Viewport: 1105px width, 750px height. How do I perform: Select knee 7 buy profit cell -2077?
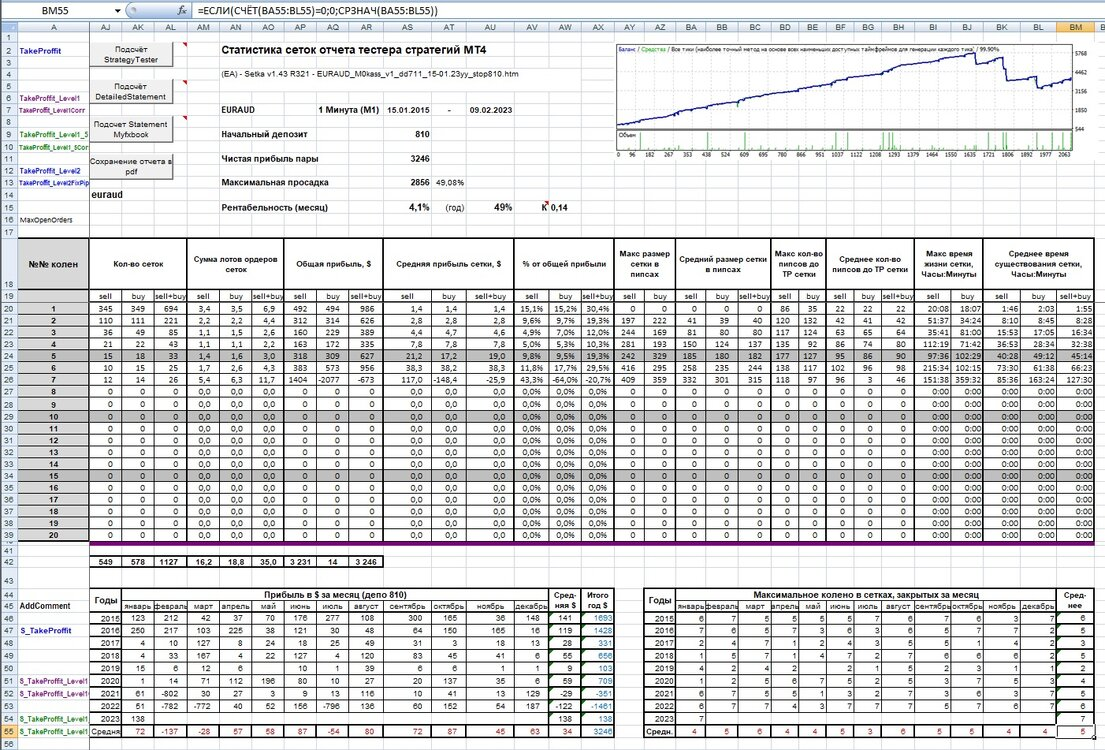pos(333,380)
